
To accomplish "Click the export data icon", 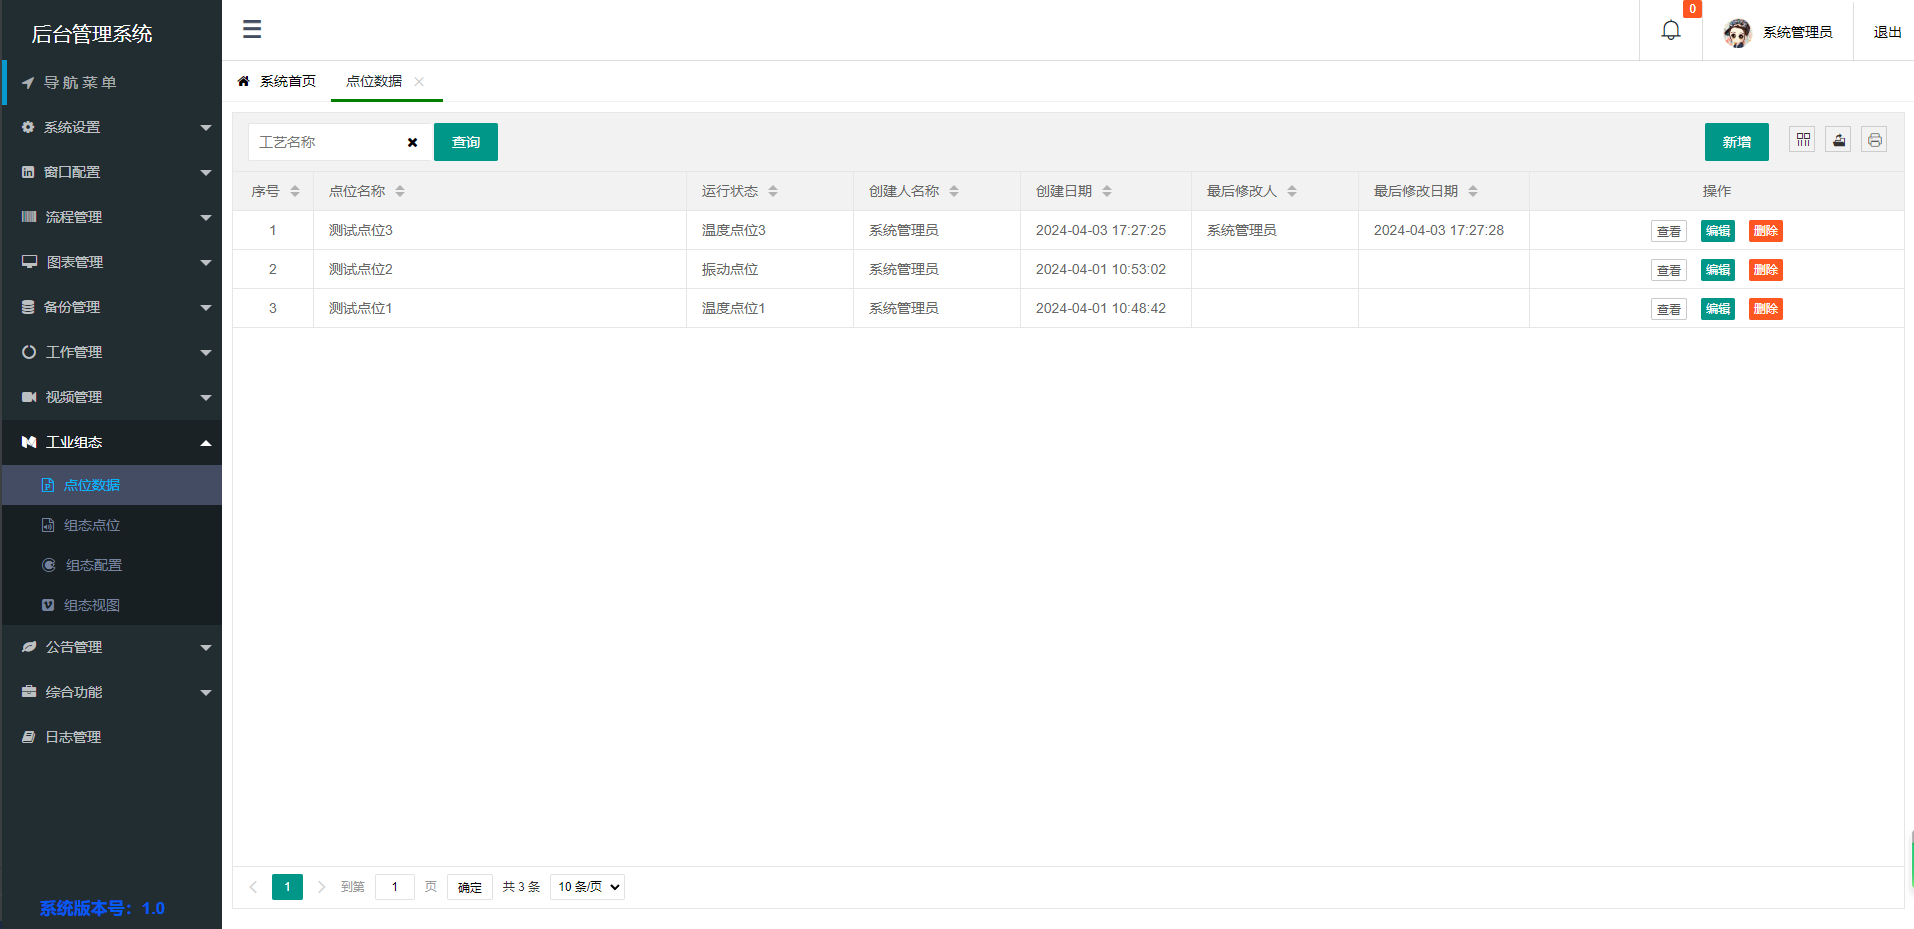I will pyautogui.click(x=1838, y=139).
